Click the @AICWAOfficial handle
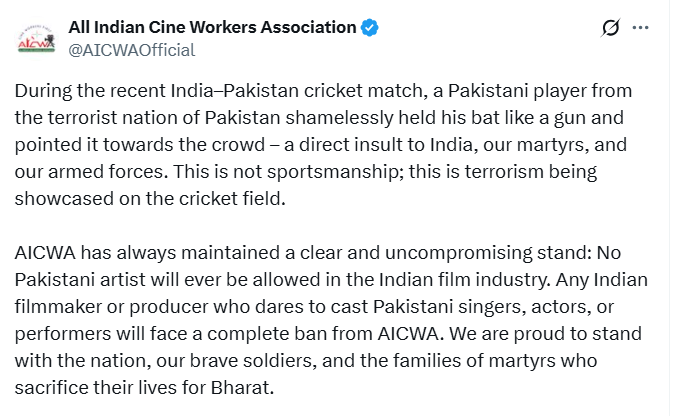 [131, 49]
